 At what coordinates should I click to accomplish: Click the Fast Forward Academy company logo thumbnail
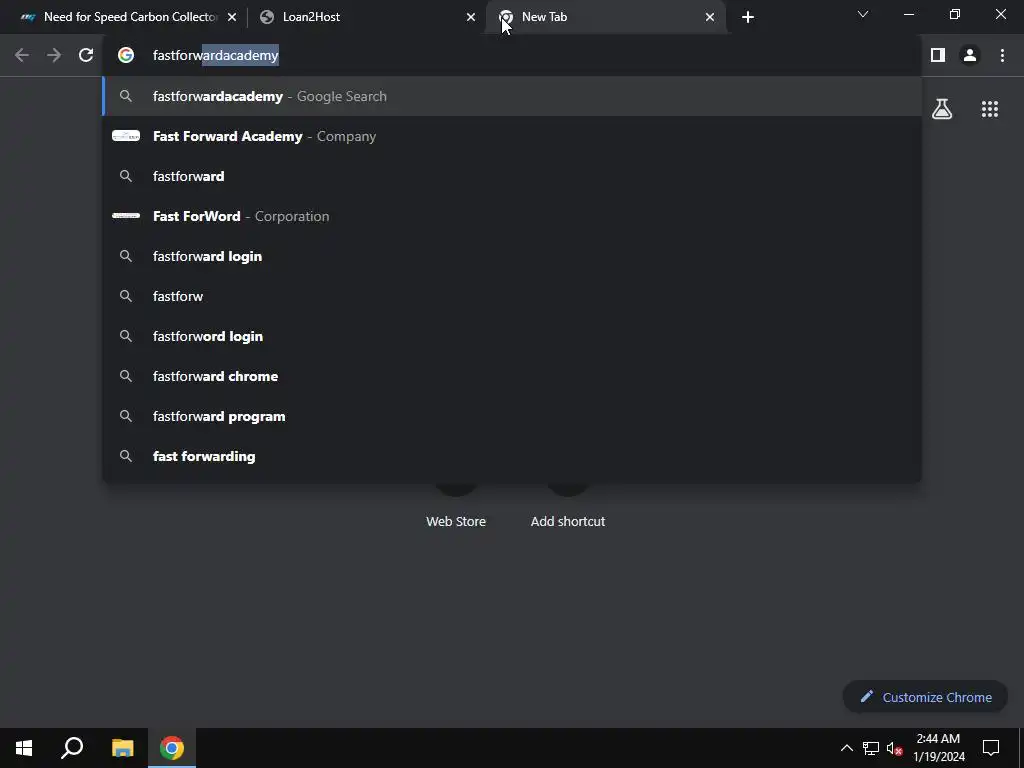click(x=125, y=136)
